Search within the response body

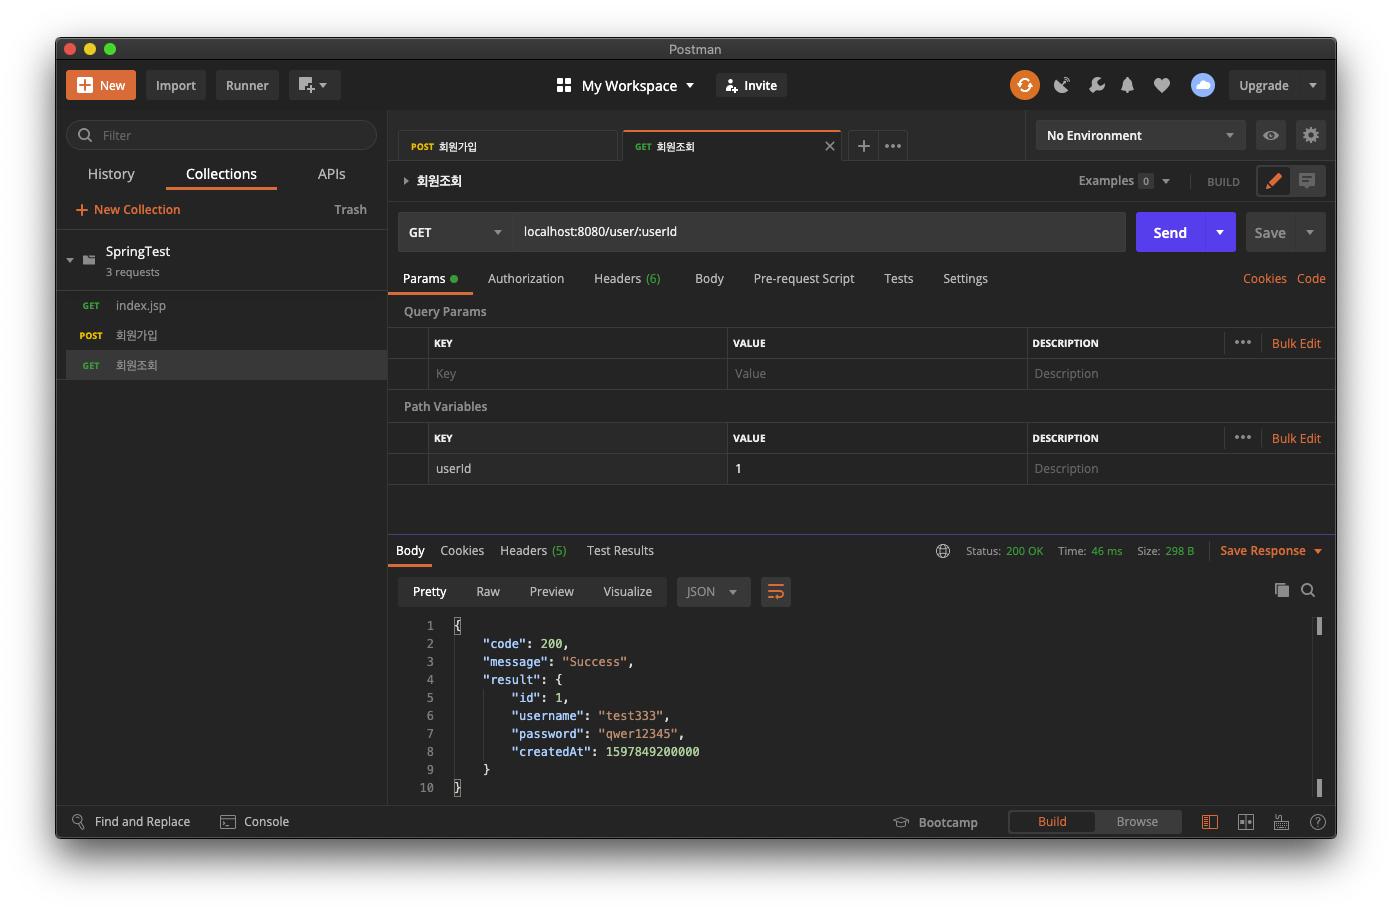1308,590
